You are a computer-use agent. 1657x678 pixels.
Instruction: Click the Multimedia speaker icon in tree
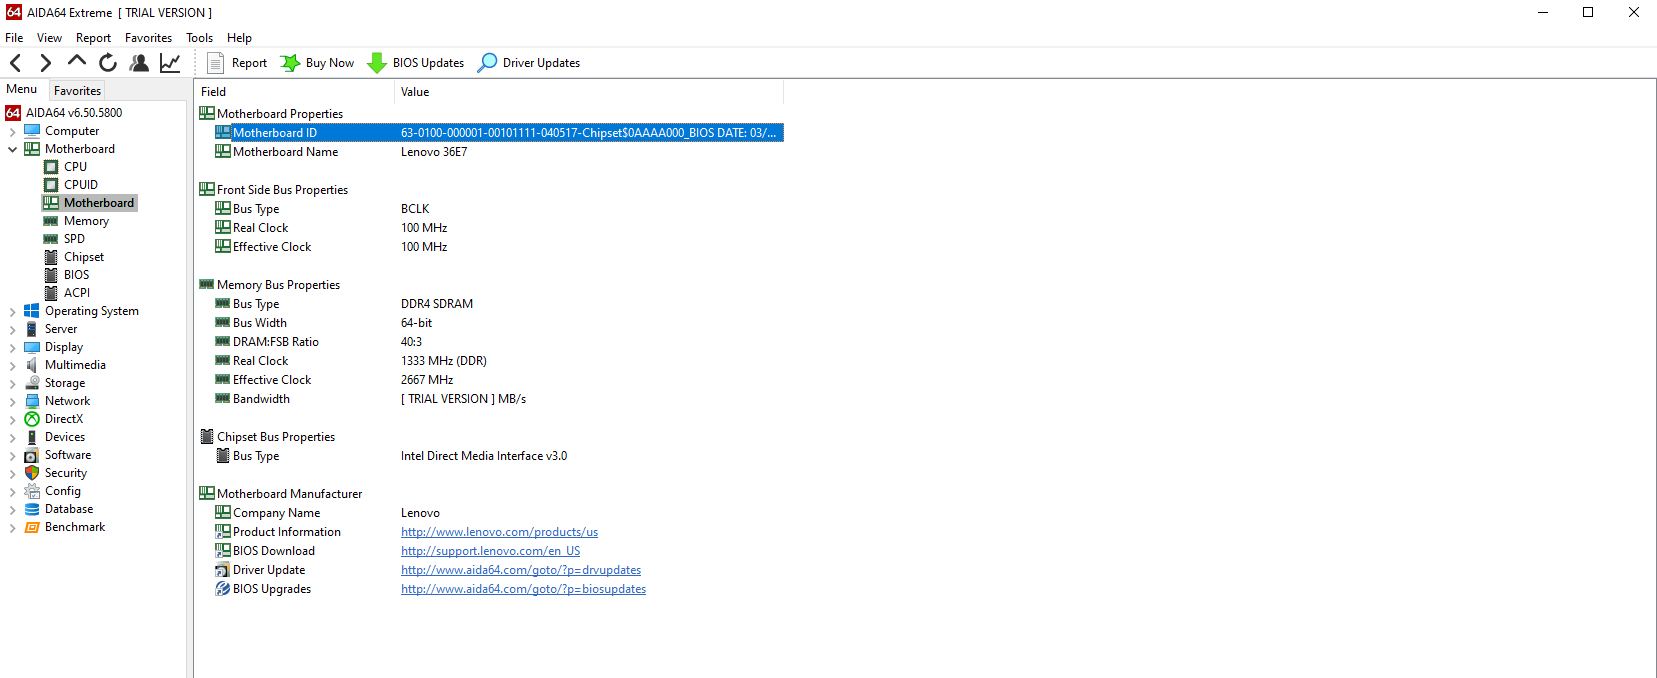(x=32, y=365)
